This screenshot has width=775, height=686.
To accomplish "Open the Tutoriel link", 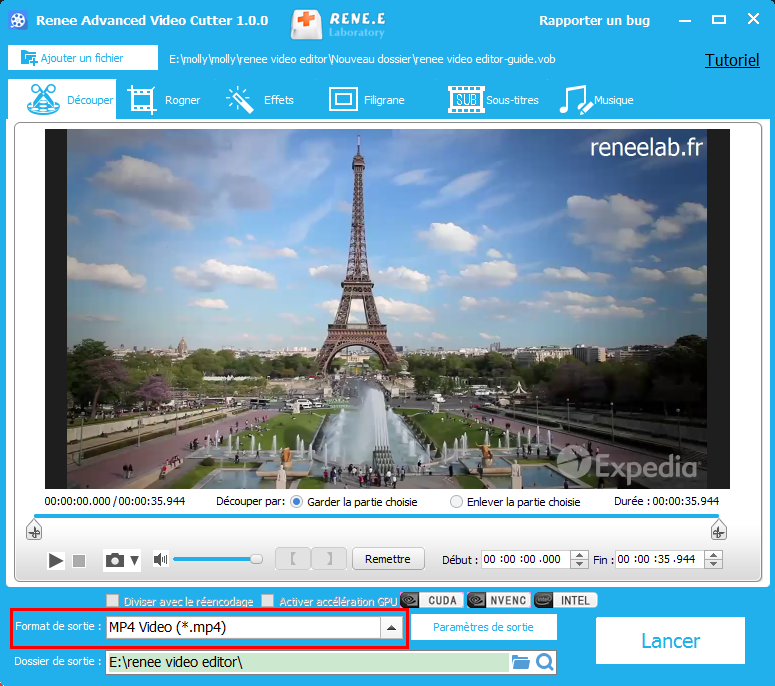I will (732, 60).
